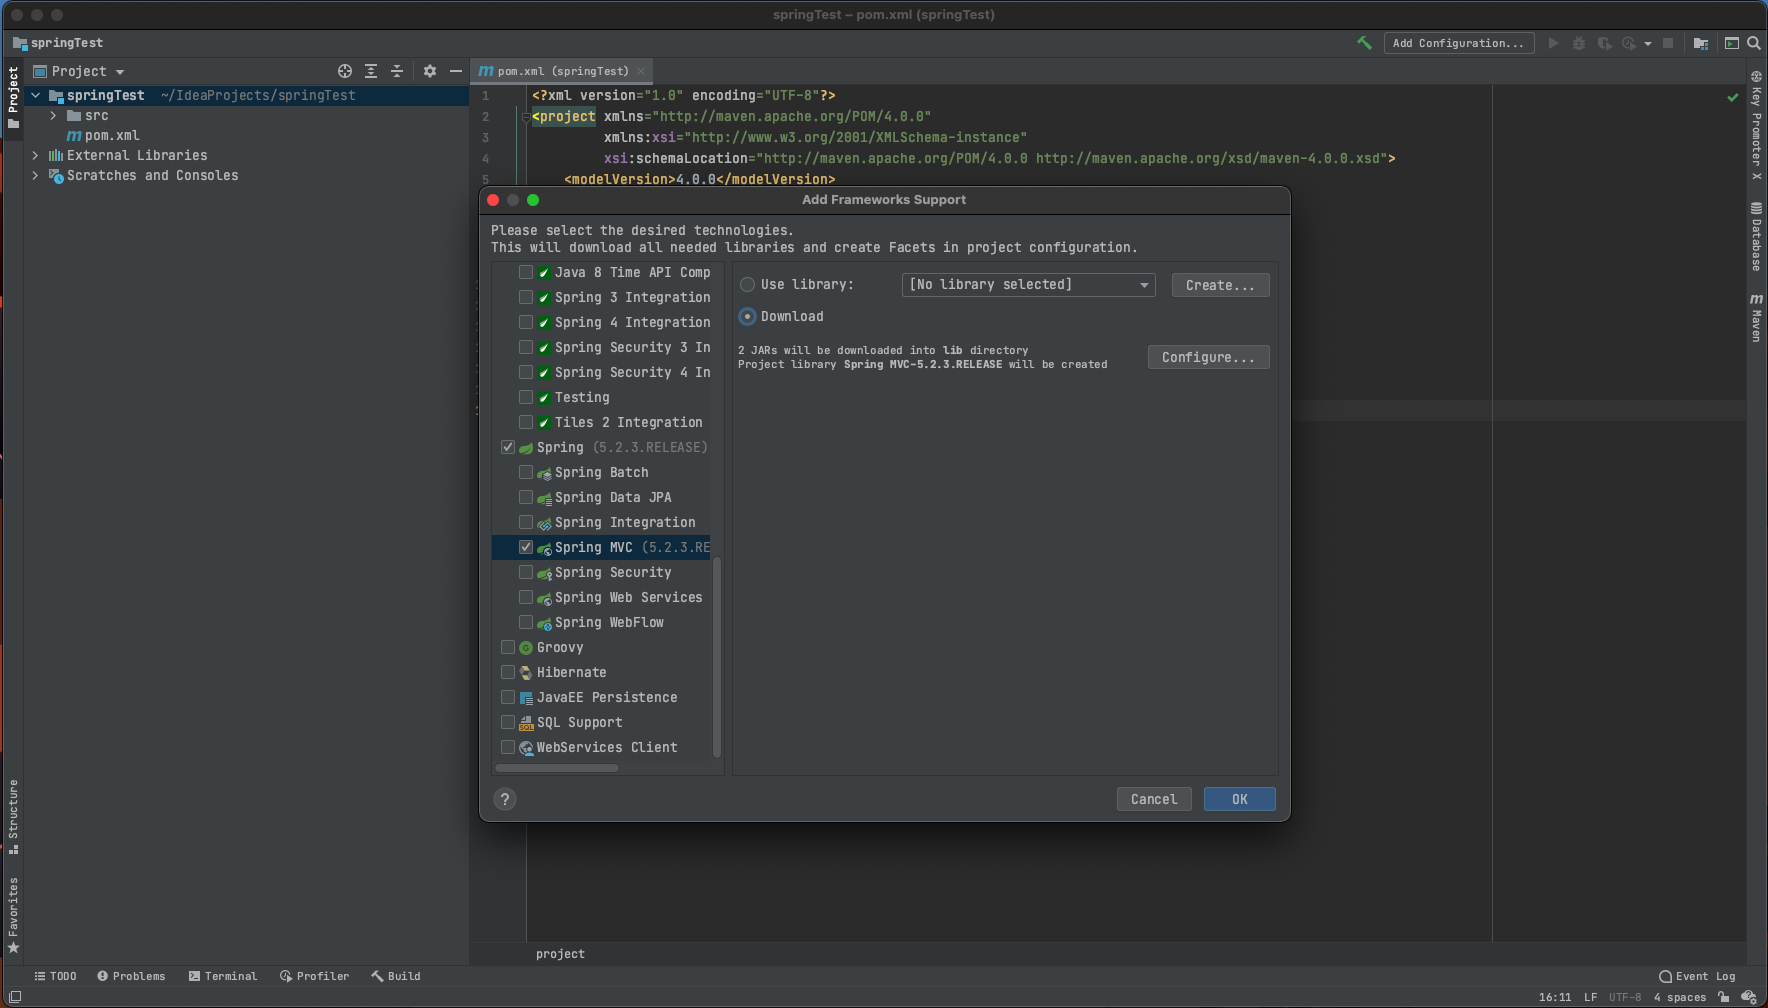Hide the Project panel with minus icon
Viewport: 1768px width, 1008px height.
point(456,71)
